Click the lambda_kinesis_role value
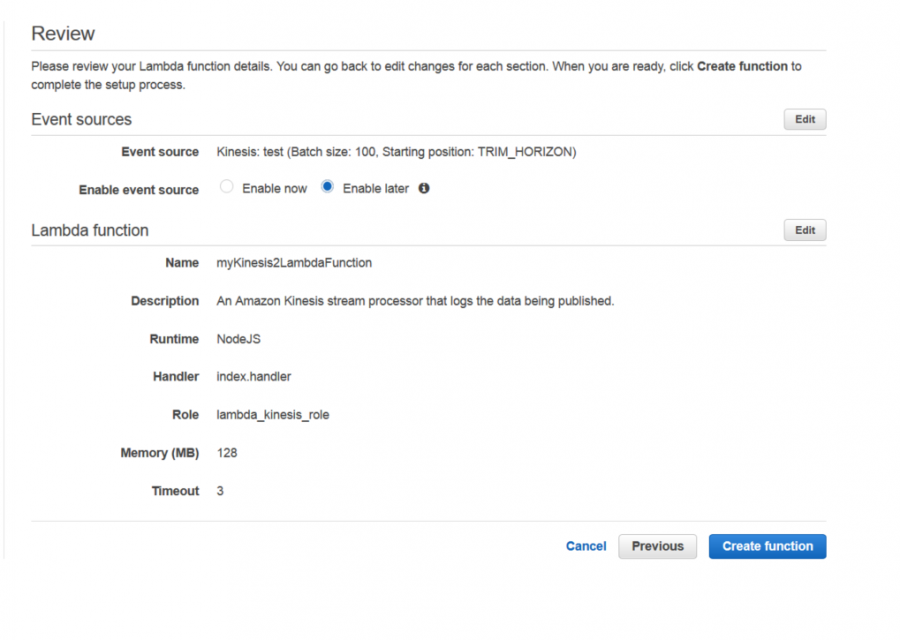 (x=273, y=415)
